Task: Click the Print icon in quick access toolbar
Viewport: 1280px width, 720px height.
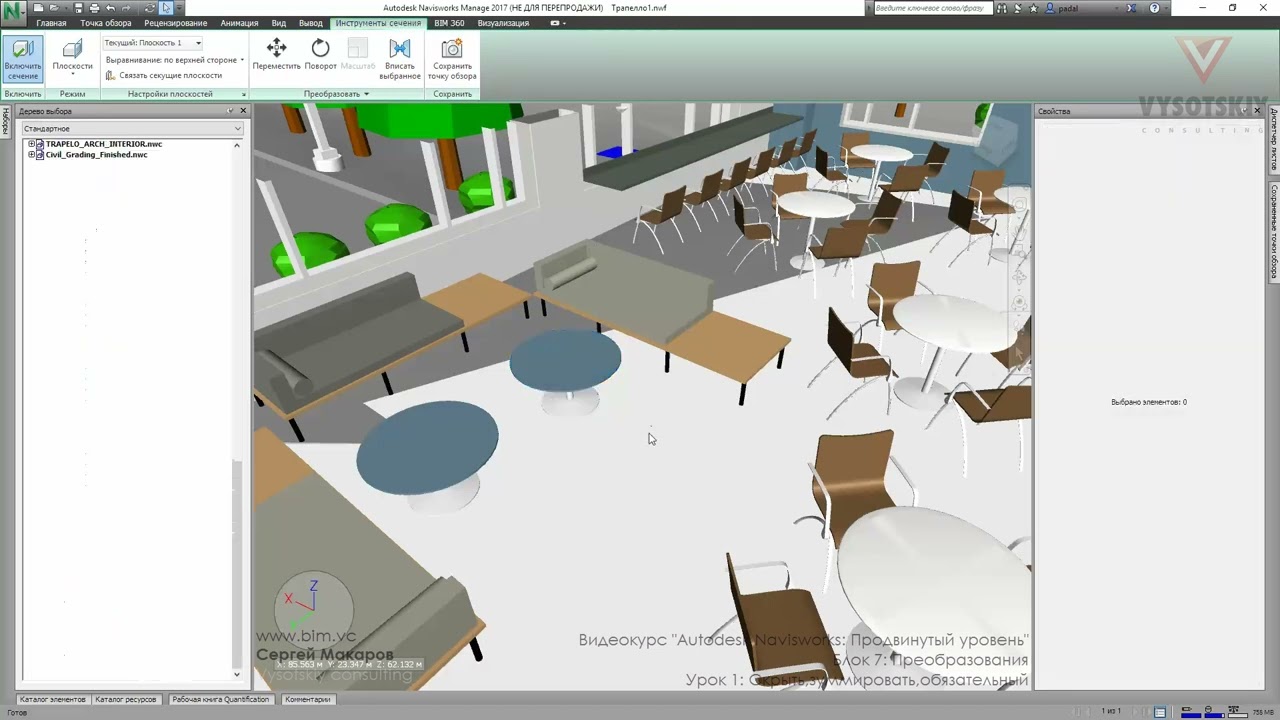Action: (94, 8)
